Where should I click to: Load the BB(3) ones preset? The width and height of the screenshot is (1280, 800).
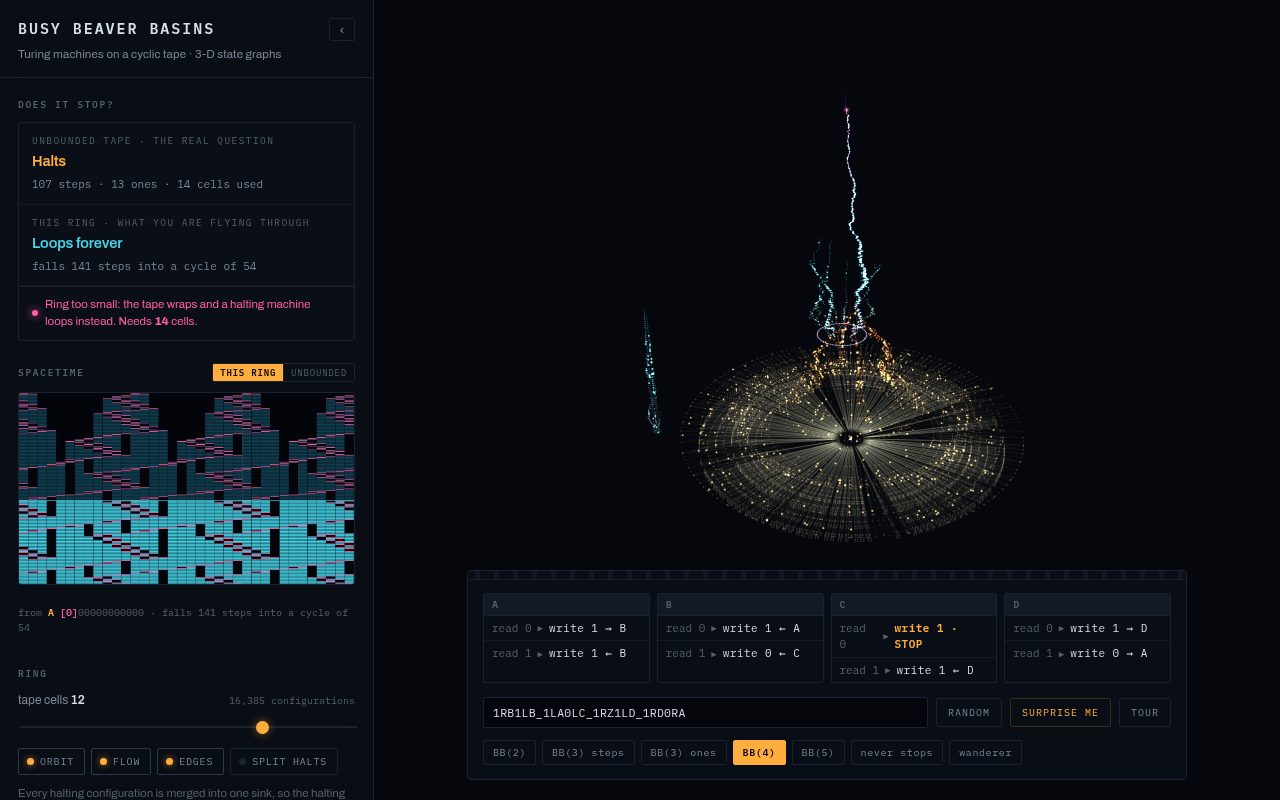(x=684, y=753)
